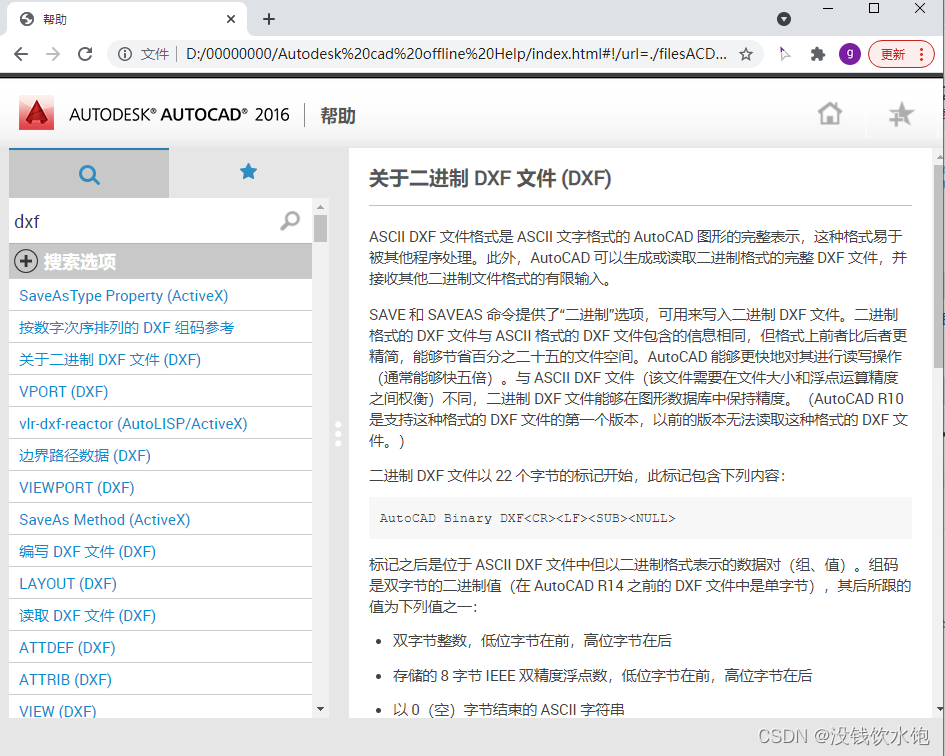The width and height of the screenshot is (945, 756).
Task: Open a new browser tab
Action: point(269,19)
